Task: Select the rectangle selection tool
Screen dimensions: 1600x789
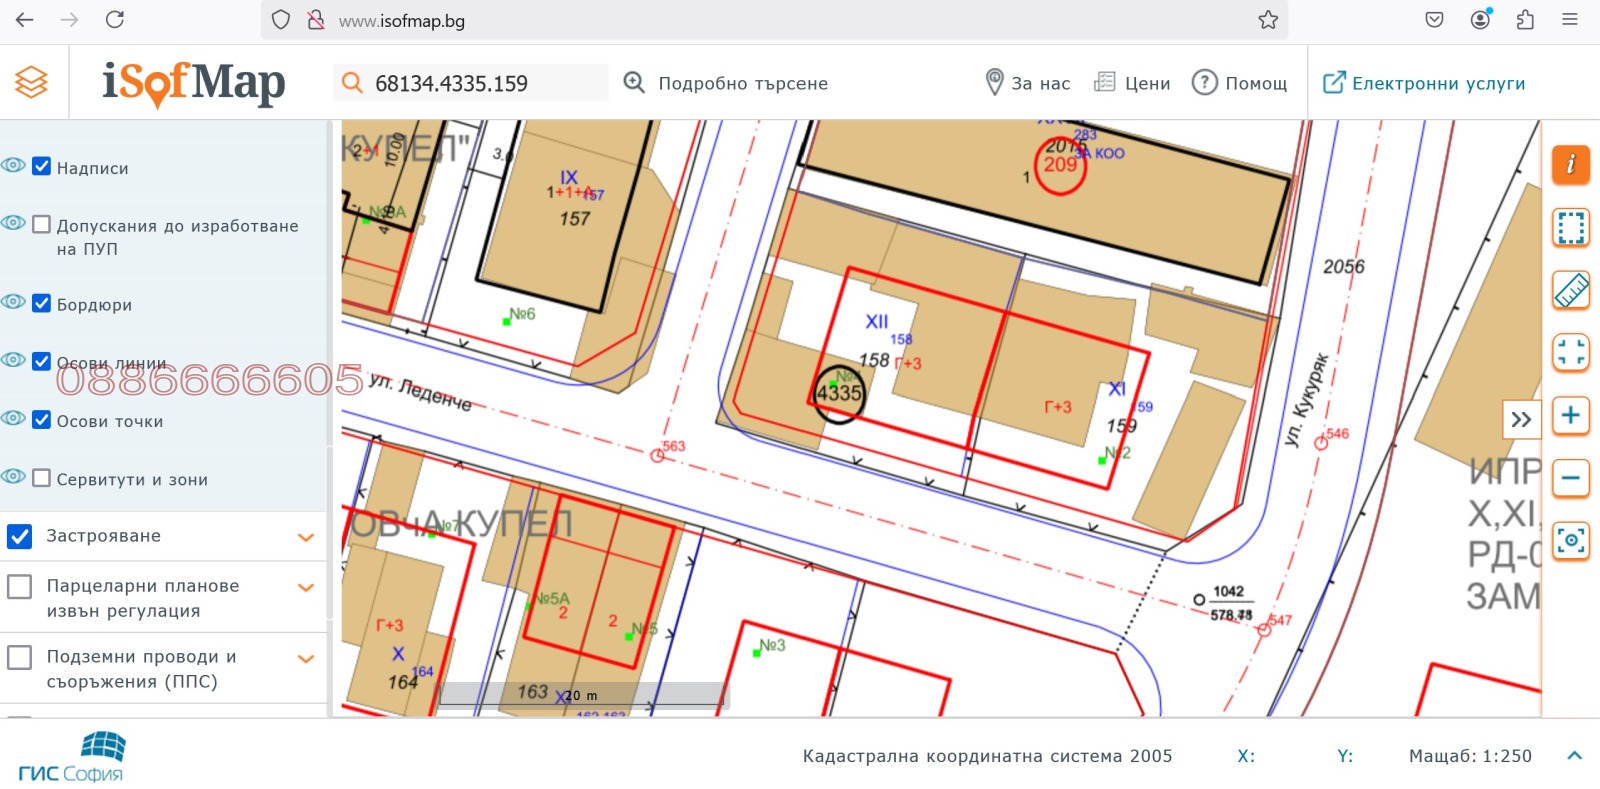Action: (1570, 228)
